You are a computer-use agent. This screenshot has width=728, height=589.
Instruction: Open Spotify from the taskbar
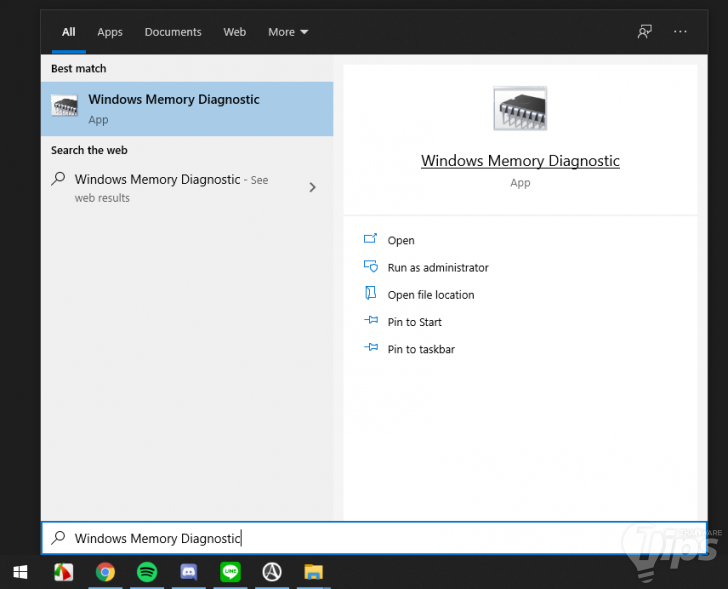(x=147, y=572)
